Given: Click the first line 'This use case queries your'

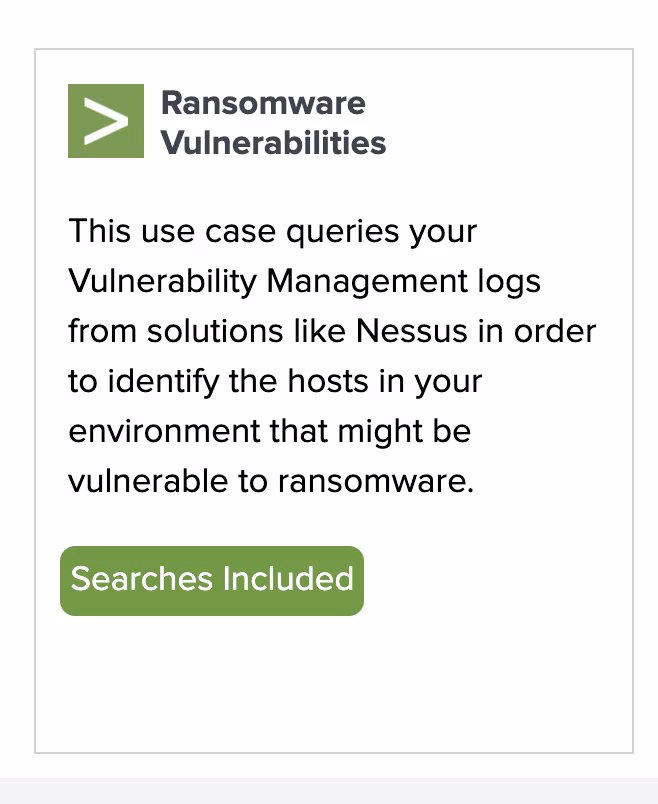Looking at the screenshot, I should 273,231.
